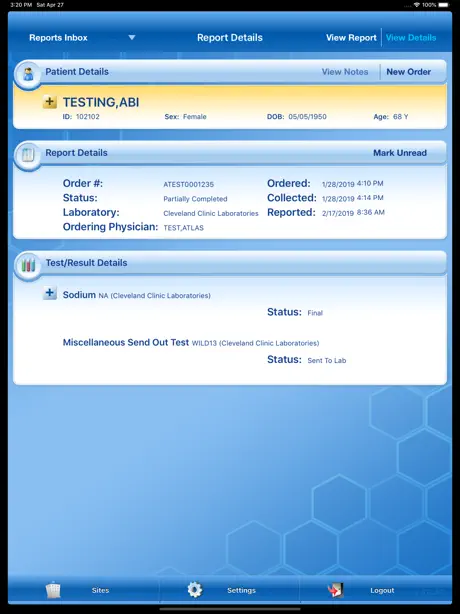Click Sodium status Final
The width and height of the screenshot is (460, 614).
pyautogui.click(x=315, y=313)
